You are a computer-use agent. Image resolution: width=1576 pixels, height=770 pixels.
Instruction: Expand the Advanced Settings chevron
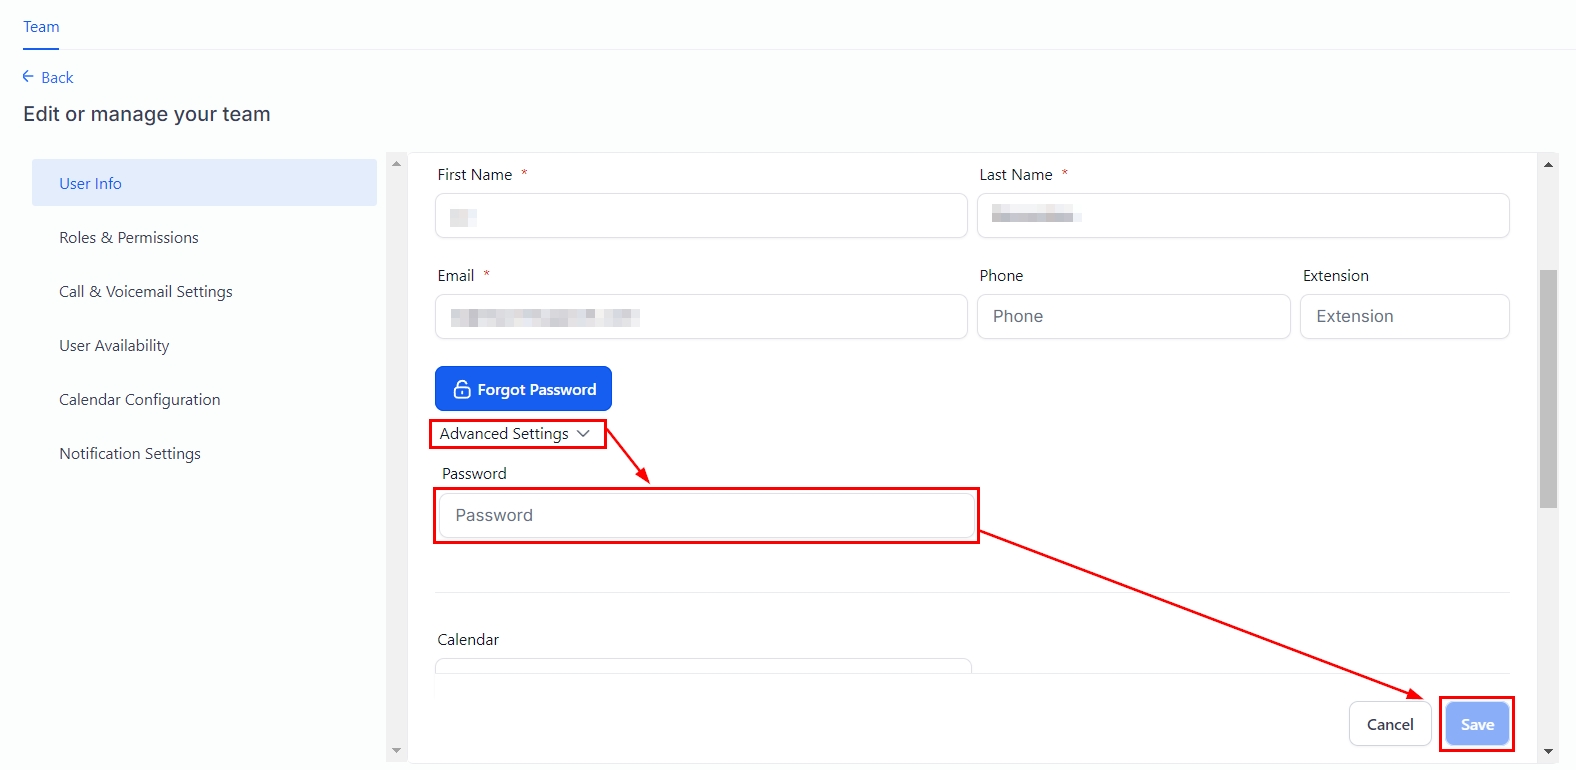coord(583,434)
